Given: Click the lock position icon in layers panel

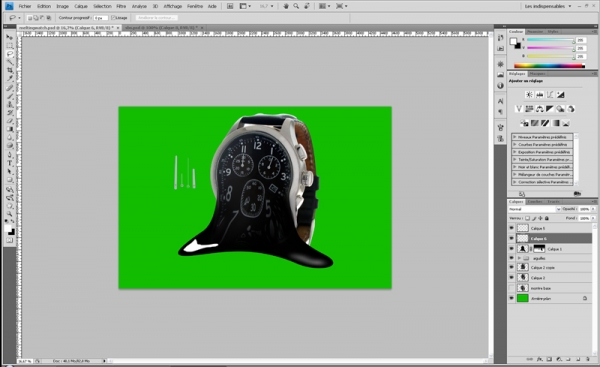Looking at the screenshot, I should pyautogui.click(x=540, y=218).
